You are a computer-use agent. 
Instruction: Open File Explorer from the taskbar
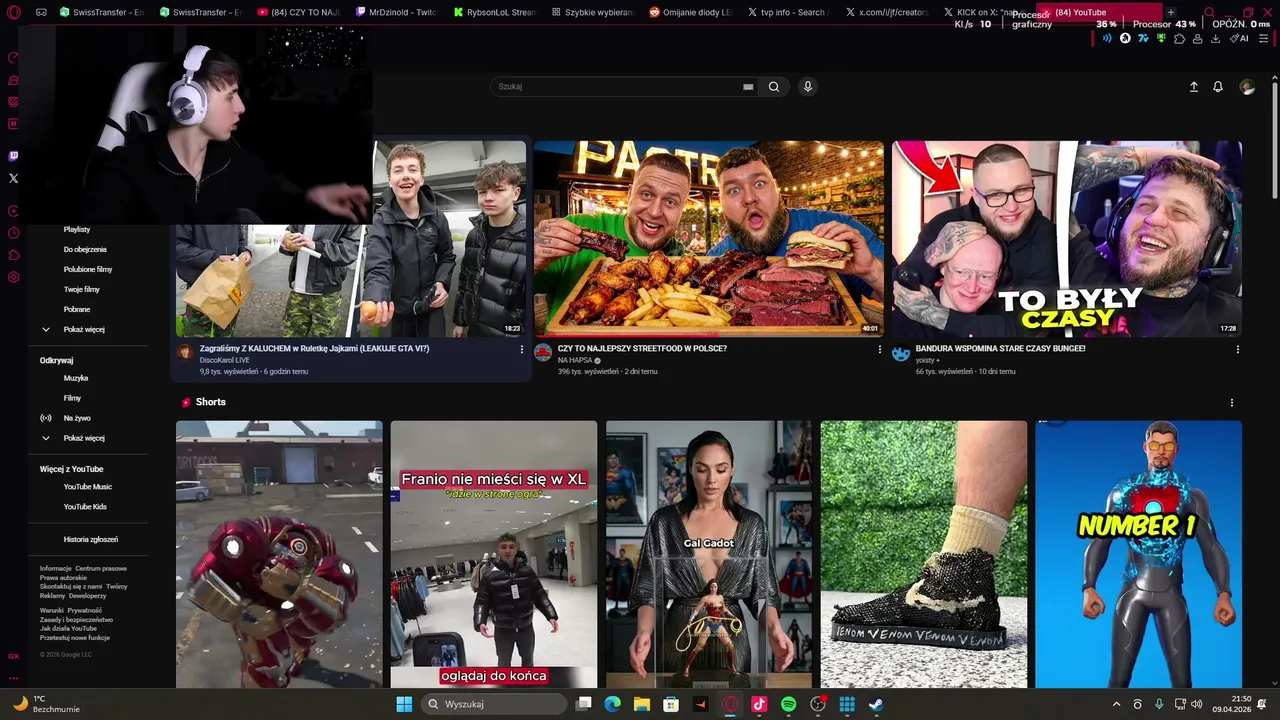[x=642, y=704]
